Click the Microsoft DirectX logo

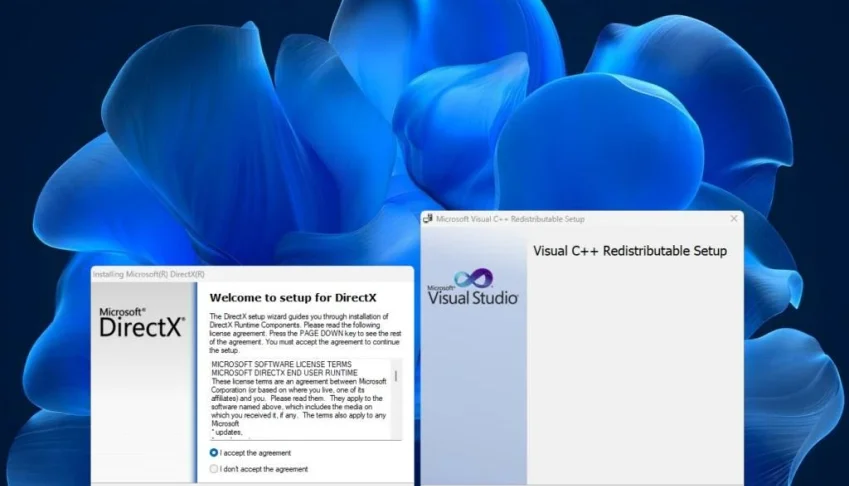pyautogui.click(x=142, y=323)
